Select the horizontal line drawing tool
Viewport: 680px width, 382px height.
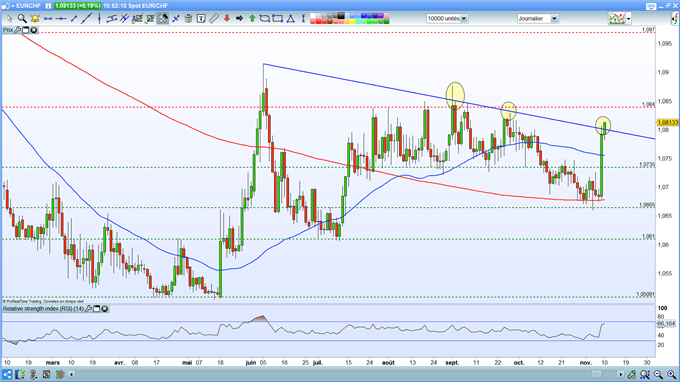[48, 18]
